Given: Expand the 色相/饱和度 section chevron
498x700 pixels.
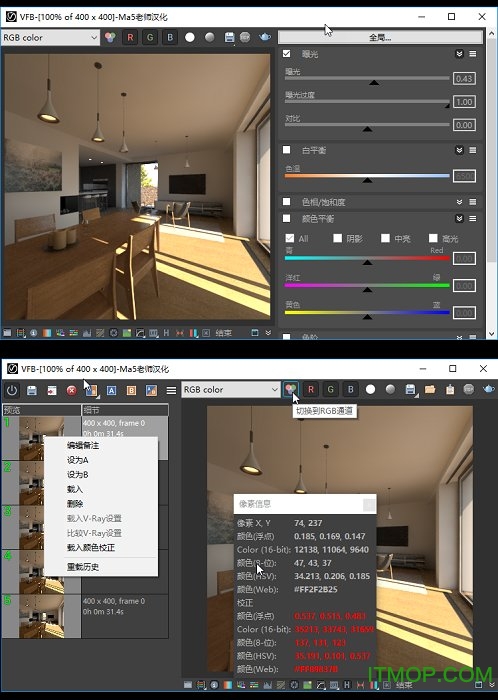Looking at the screenshot, I should 459,202.
